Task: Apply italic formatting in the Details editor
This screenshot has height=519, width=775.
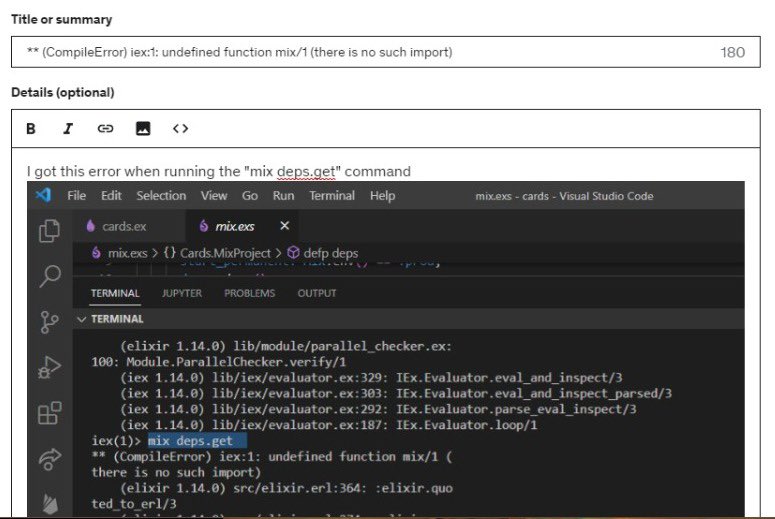Action: pyautogui.click(x=68, y=129)
